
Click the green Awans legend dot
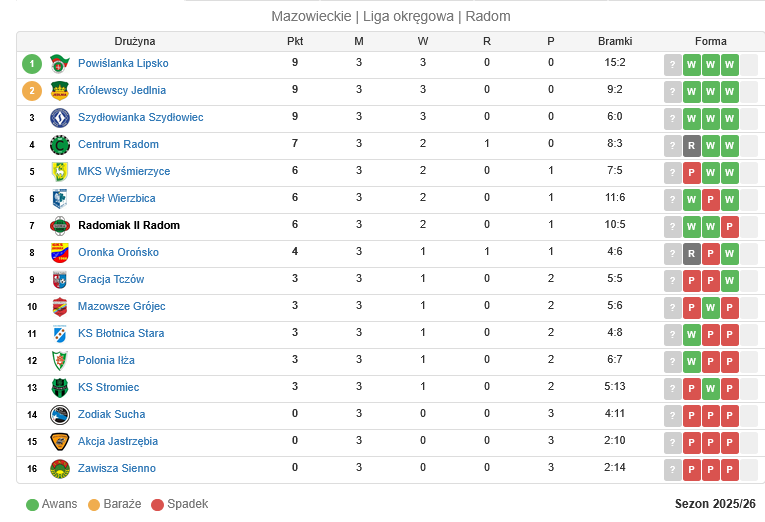(32, 505)
